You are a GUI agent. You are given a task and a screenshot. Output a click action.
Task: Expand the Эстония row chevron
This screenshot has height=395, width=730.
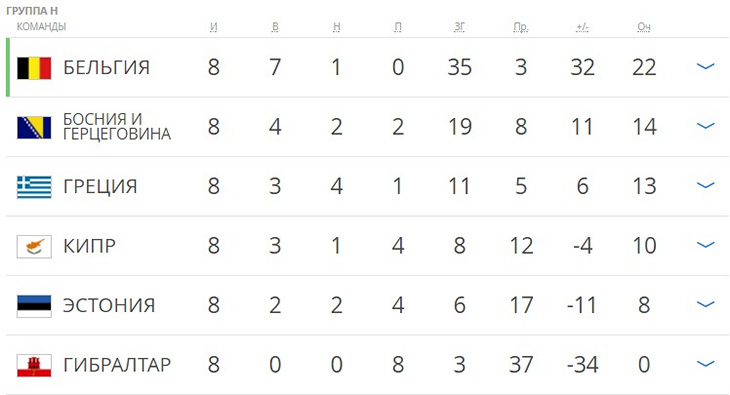pos(705,304)
